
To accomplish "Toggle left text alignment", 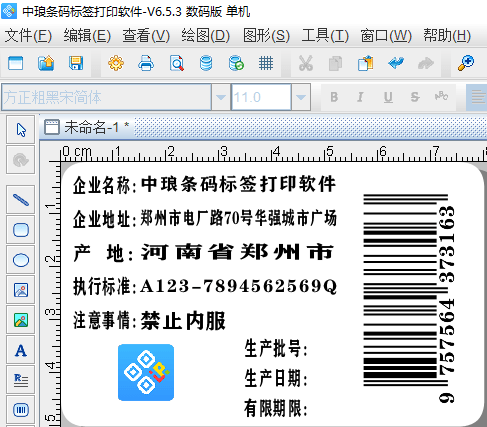I will (477, 97).
